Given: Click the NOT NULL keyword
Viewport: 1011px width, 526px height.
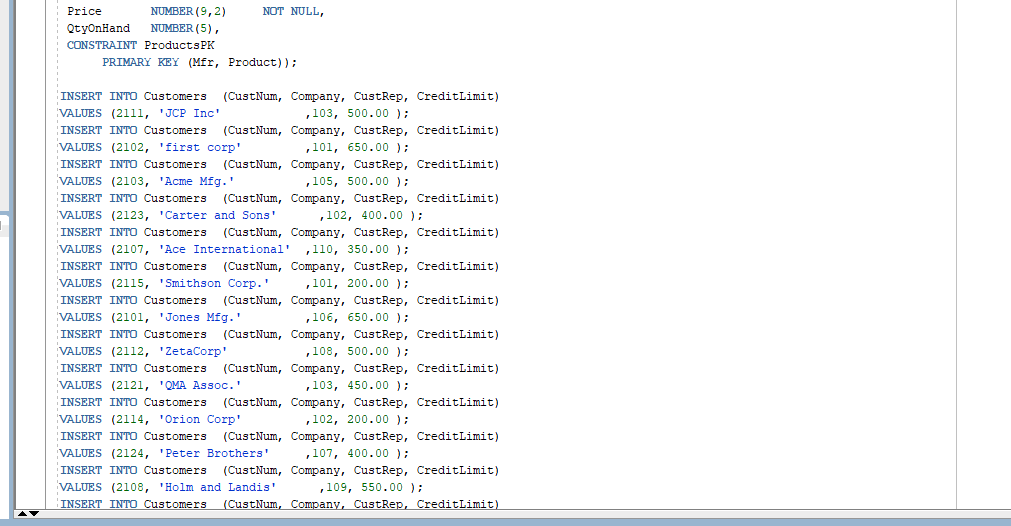Looking at the screenshot, I should click(x=291, y=12).
